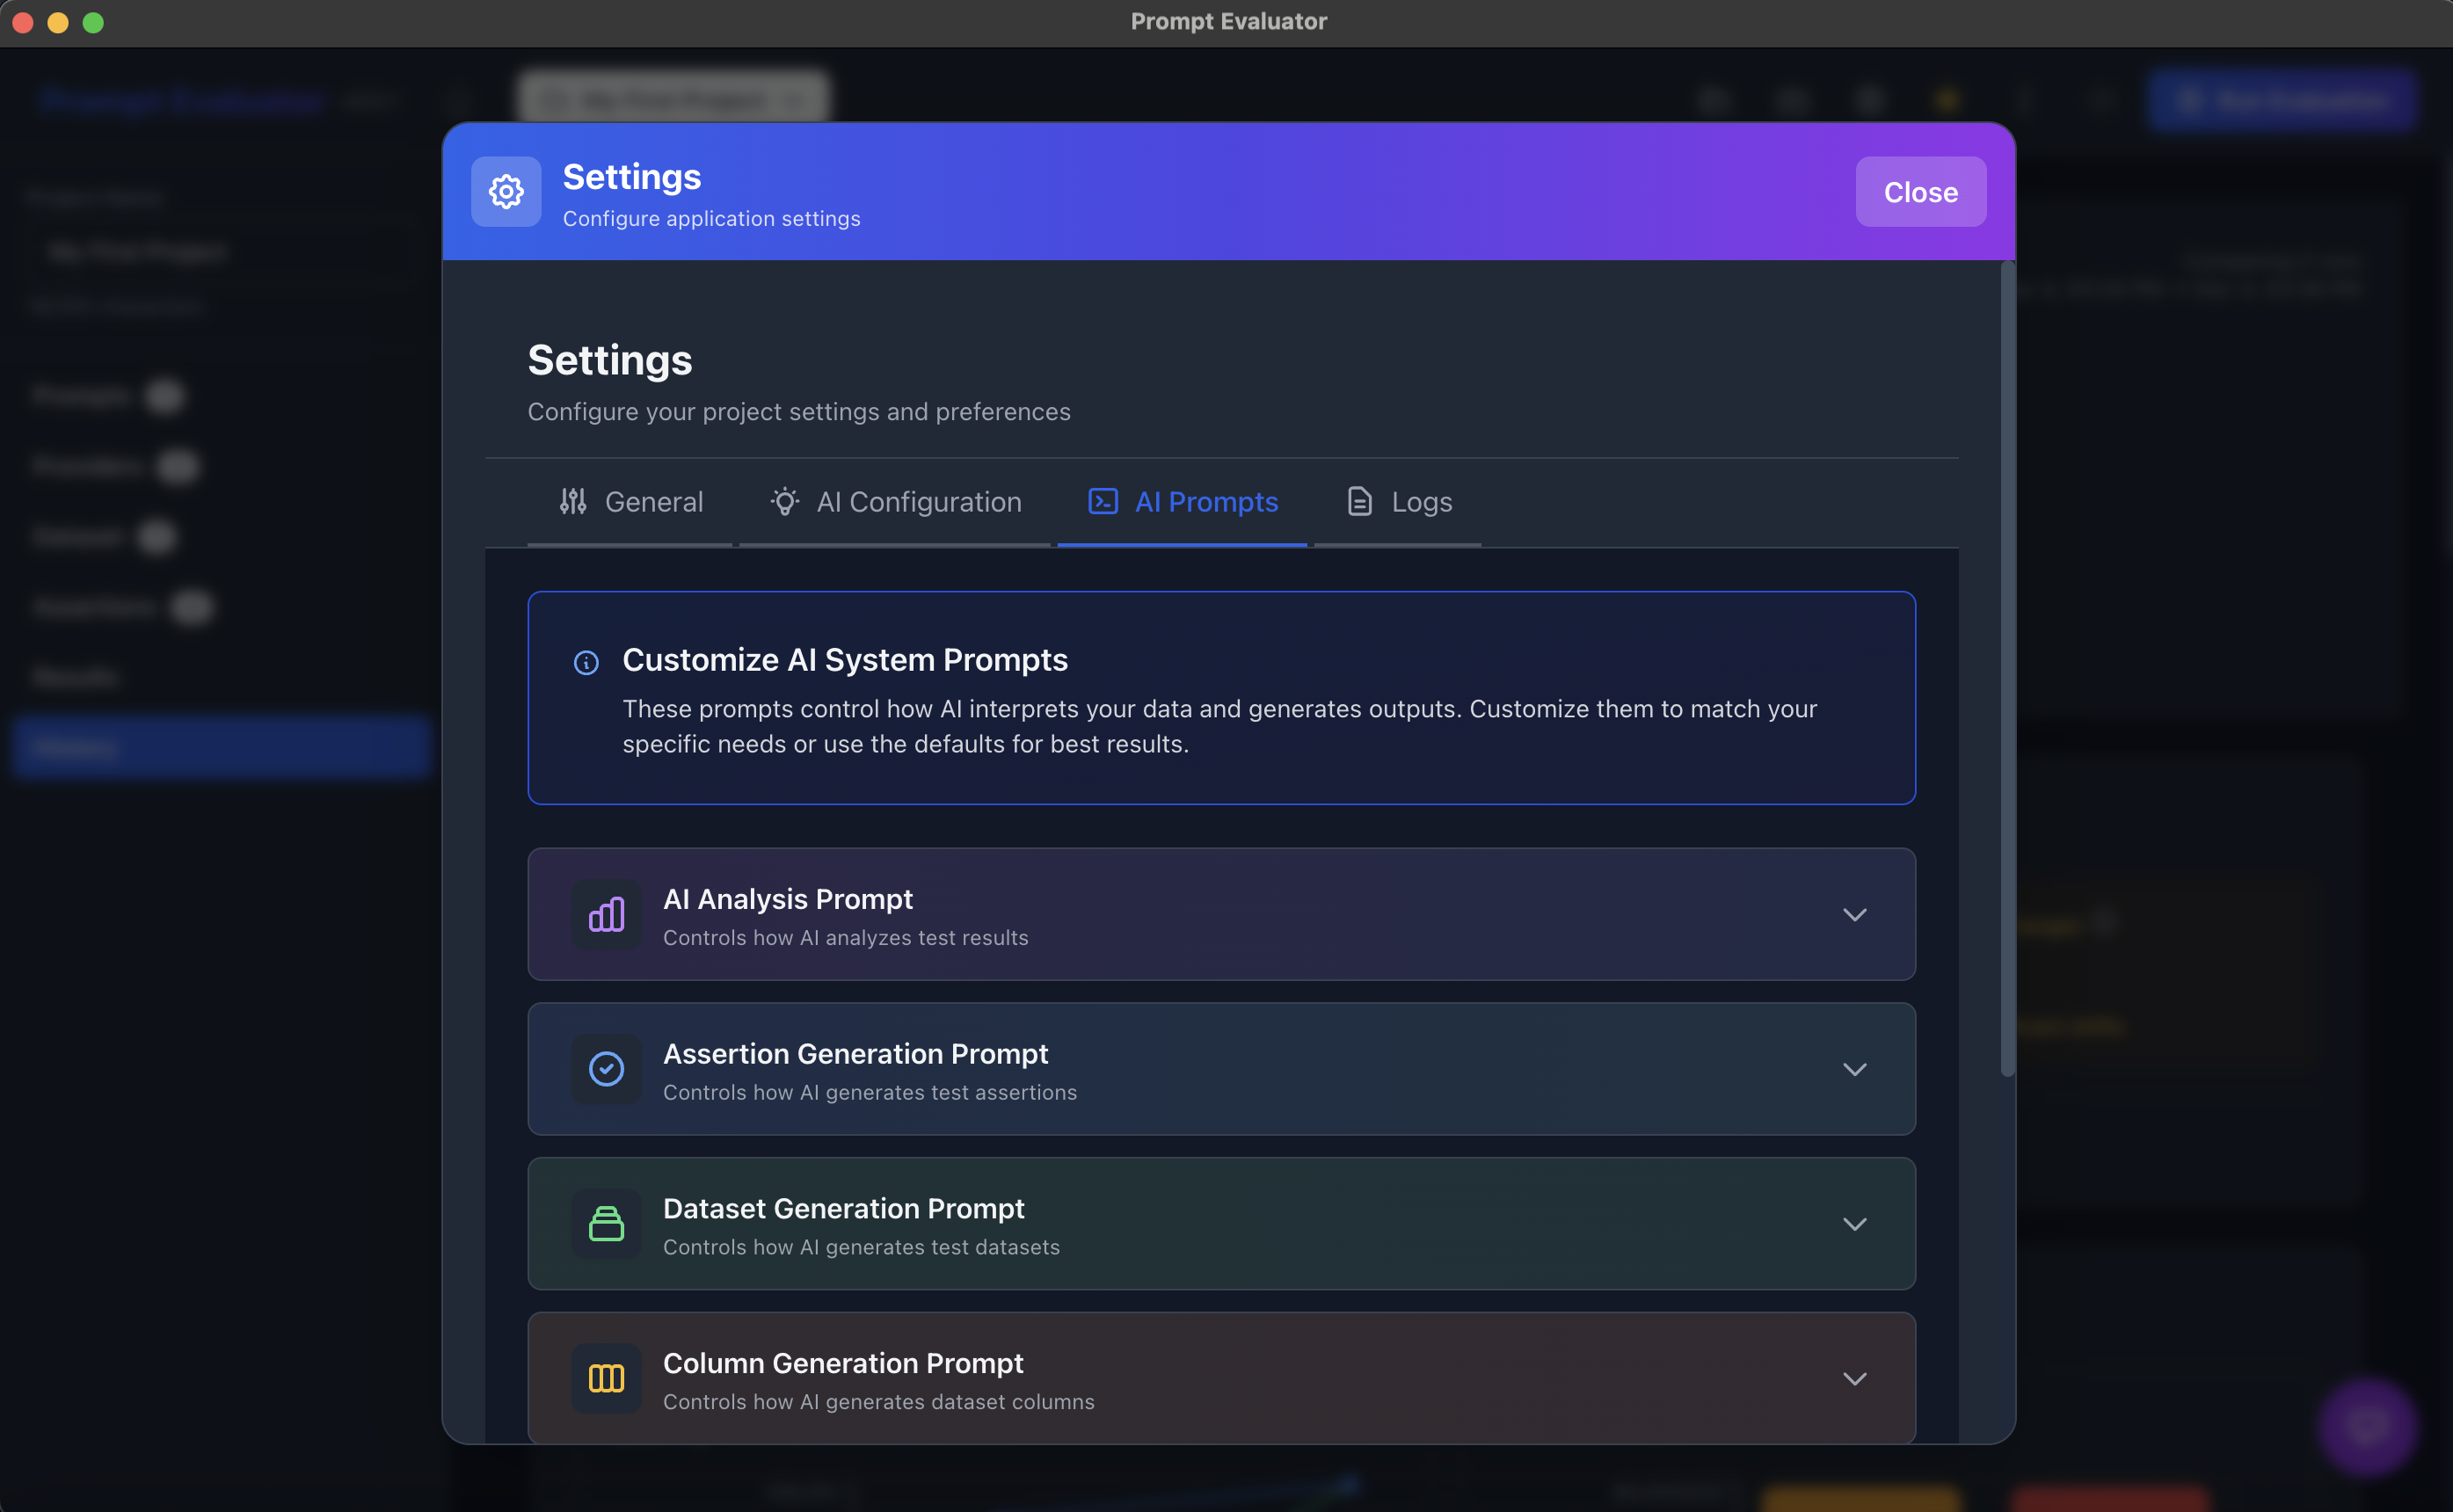This screenshot has height=1512, width=2453.
Task: Click the document icon on Logs tab
Action: 1359,501
